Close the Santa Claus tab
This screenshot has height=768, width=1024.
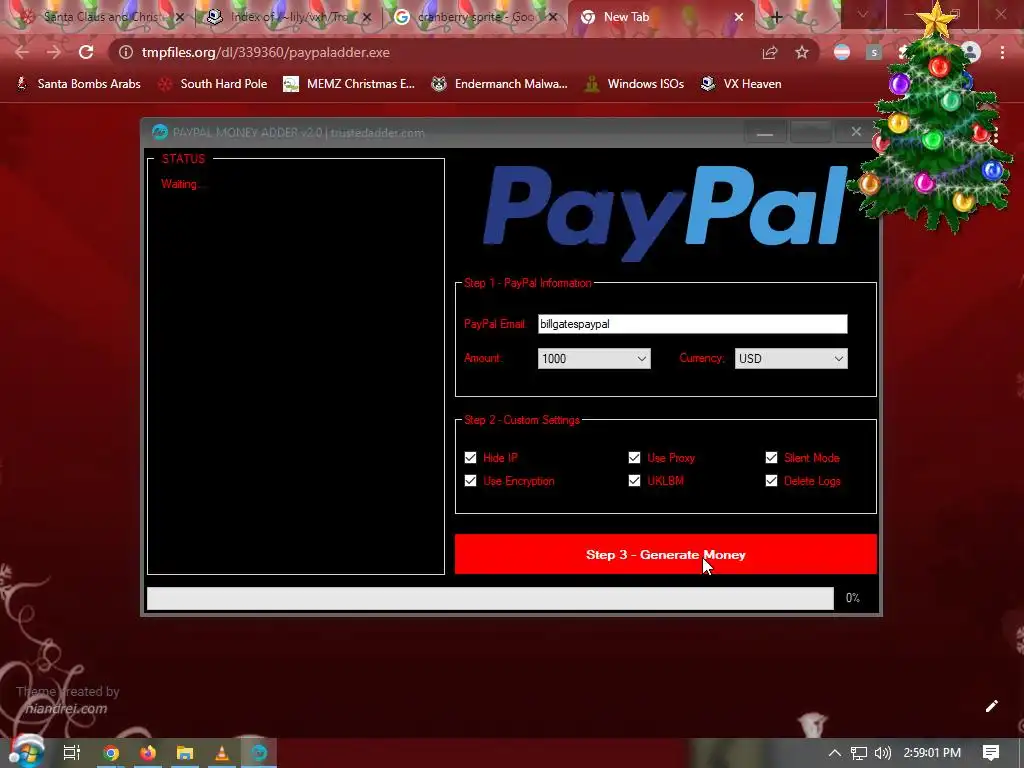(x=180, y=17)
